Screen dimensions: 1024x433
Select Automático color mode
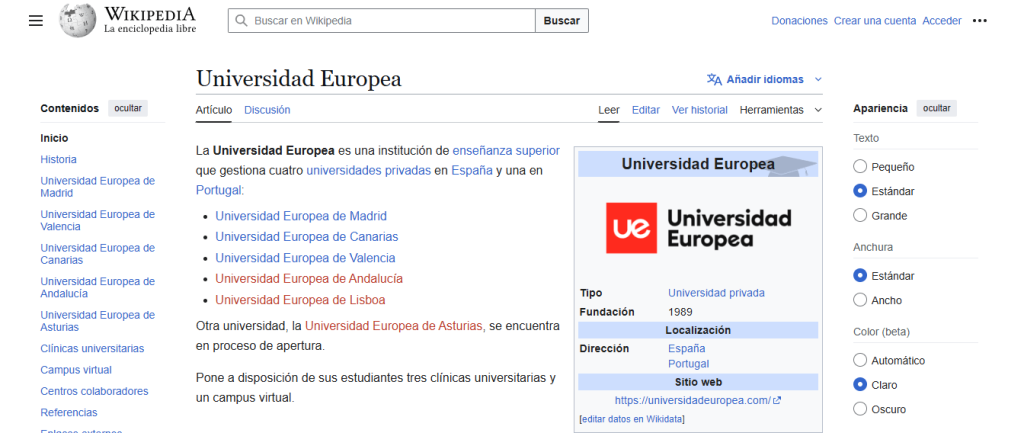pyautogui.click(x=860, y=361)
